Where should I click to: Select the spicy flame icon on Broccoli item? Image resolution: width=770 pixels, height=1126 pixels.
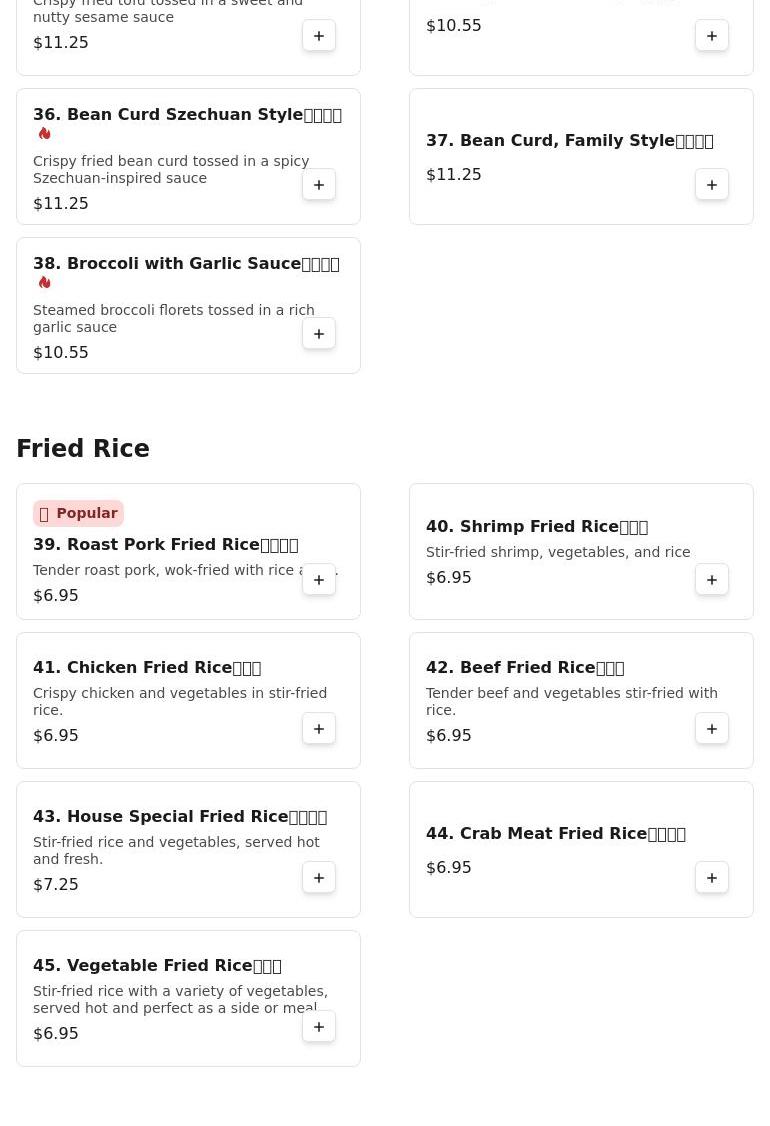(45, 283)
